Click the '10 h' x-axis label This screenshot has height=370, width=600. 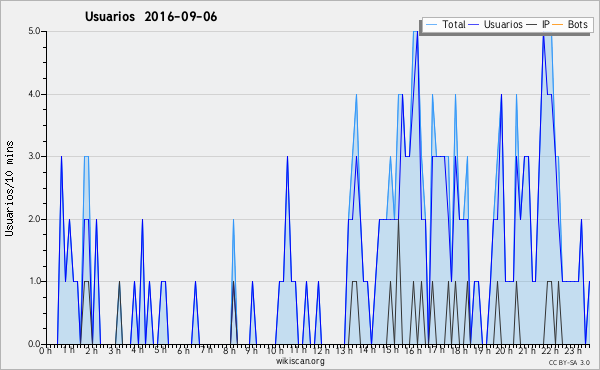(x=275, y=350)
